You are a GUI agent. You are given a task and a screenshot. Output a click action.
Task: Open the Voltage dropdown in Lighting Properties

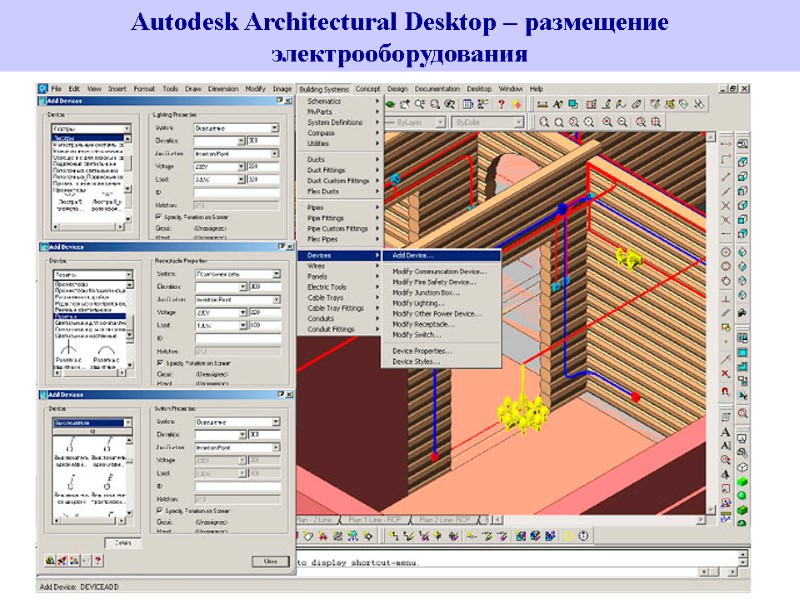click(241, 167)
